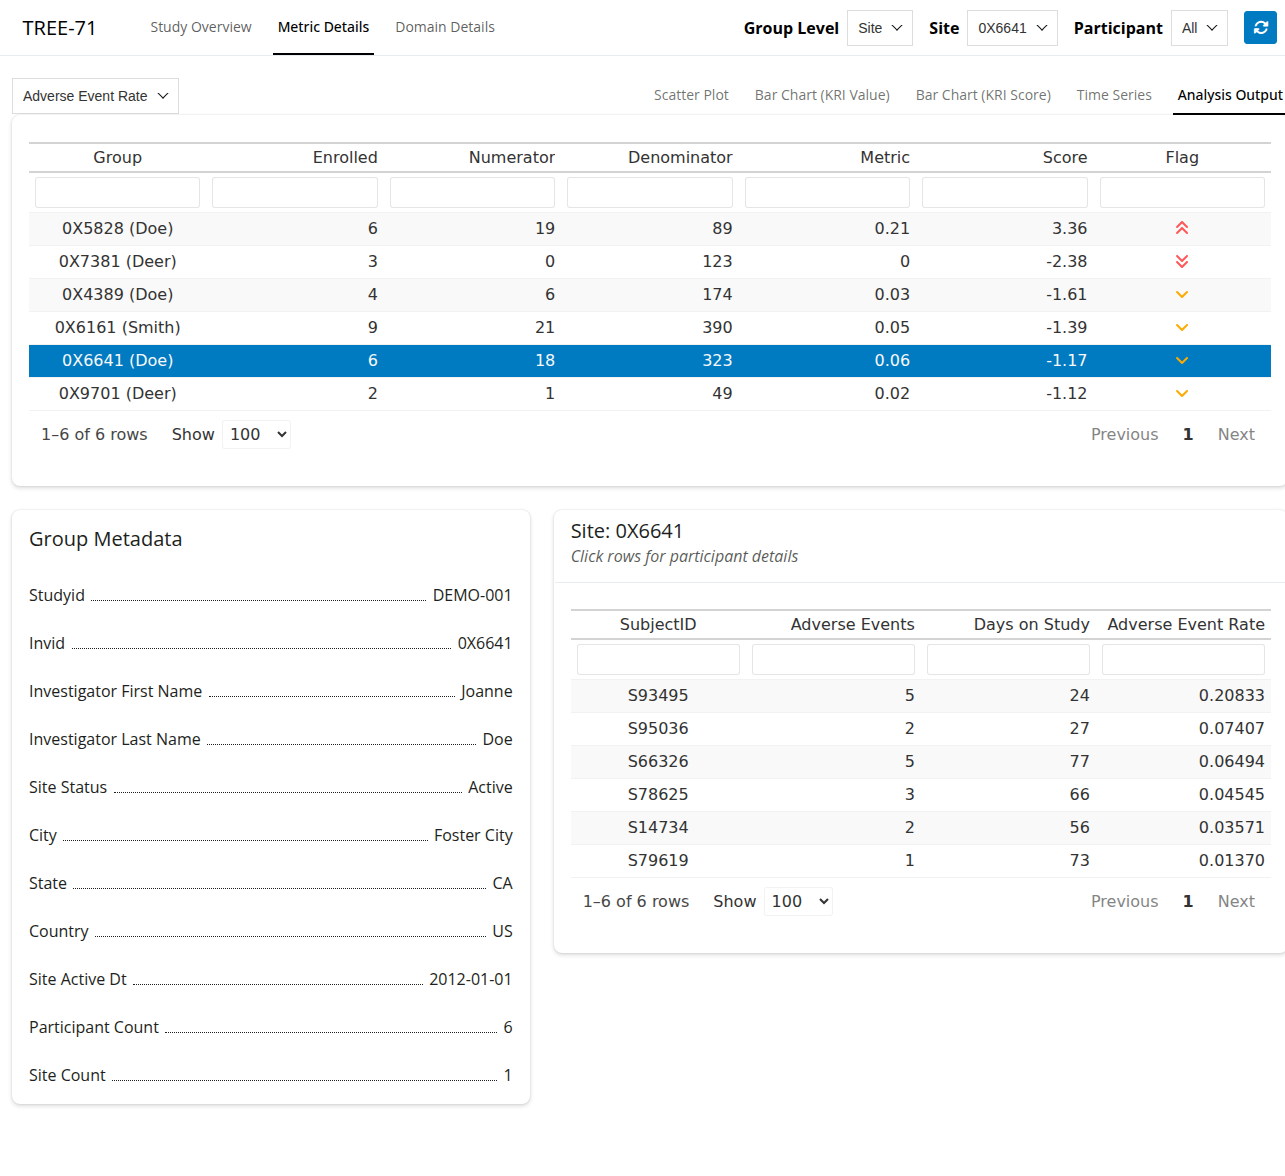Select participant row S93495

click(657, 695)
